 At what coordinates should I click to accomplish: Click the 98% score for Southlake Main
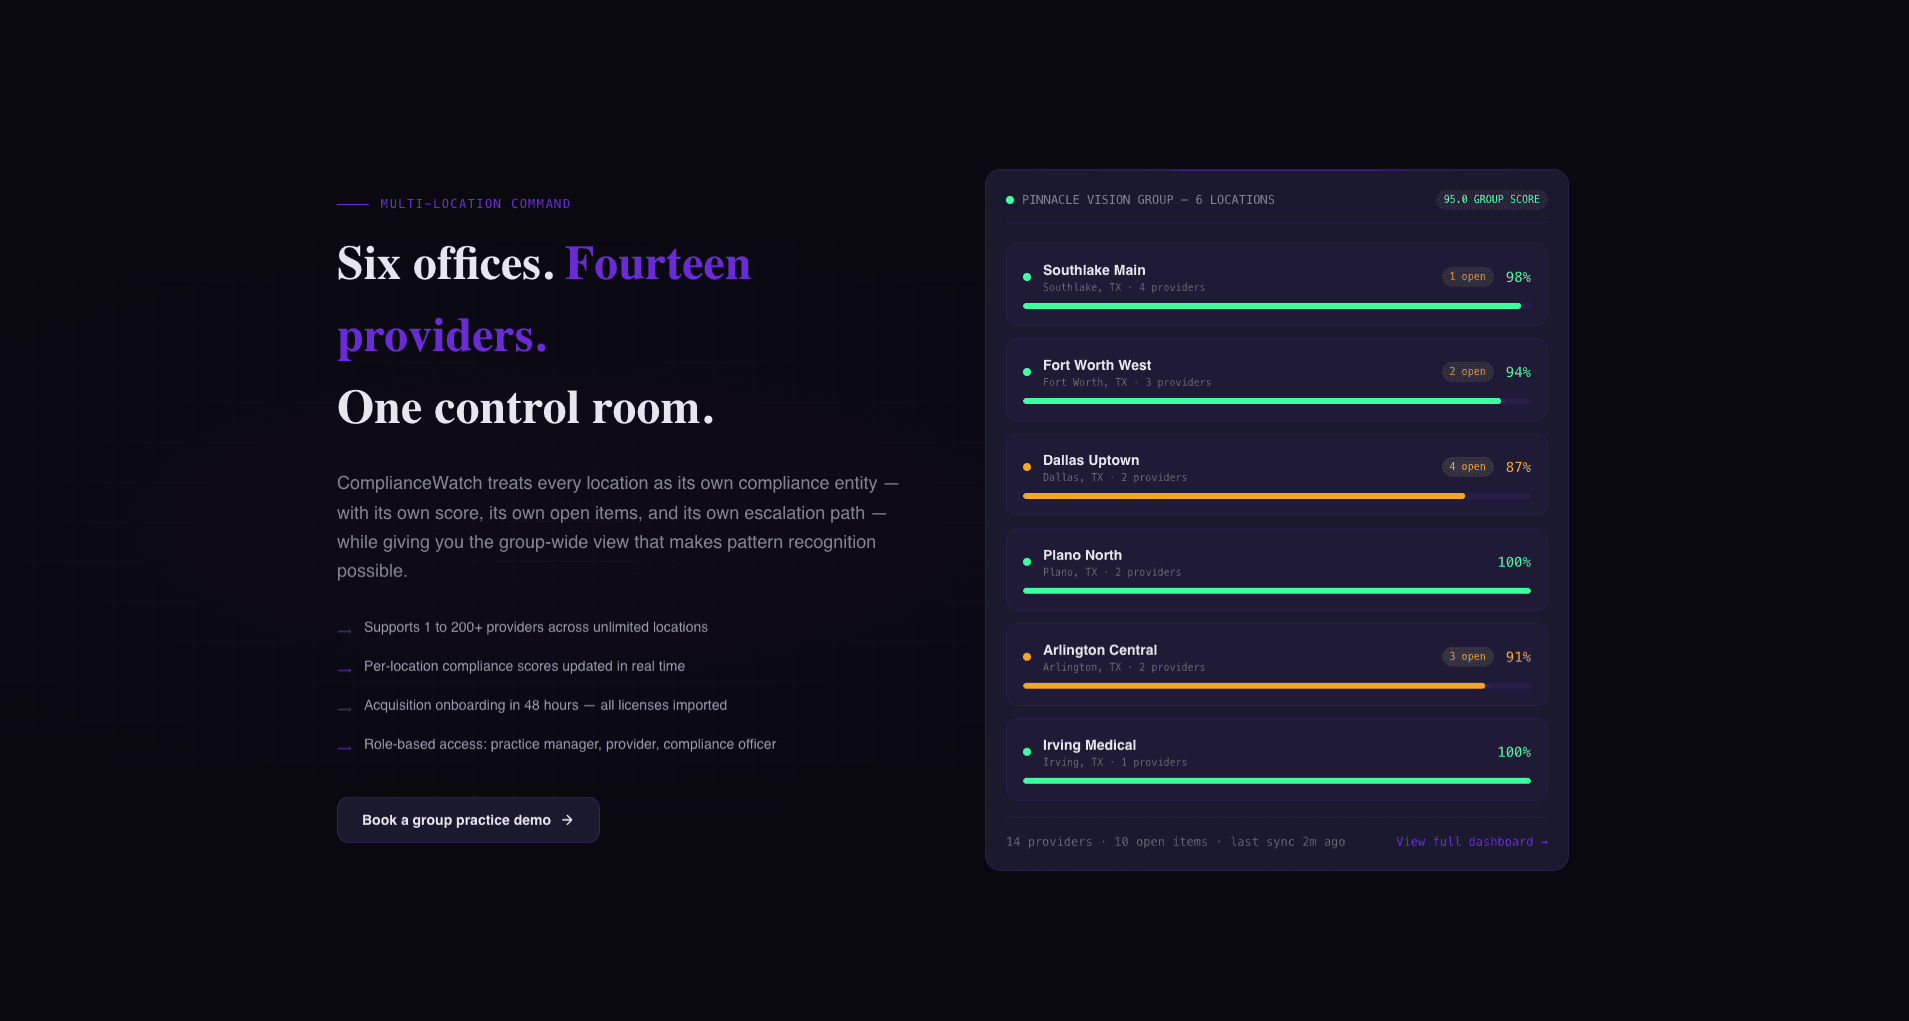point(1518,277)
